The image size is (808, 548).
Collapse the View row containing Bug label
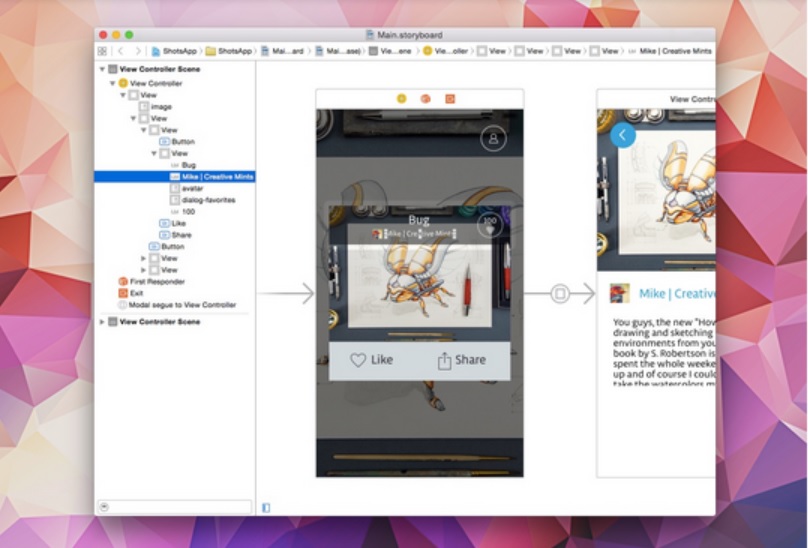tap(154, 154)
